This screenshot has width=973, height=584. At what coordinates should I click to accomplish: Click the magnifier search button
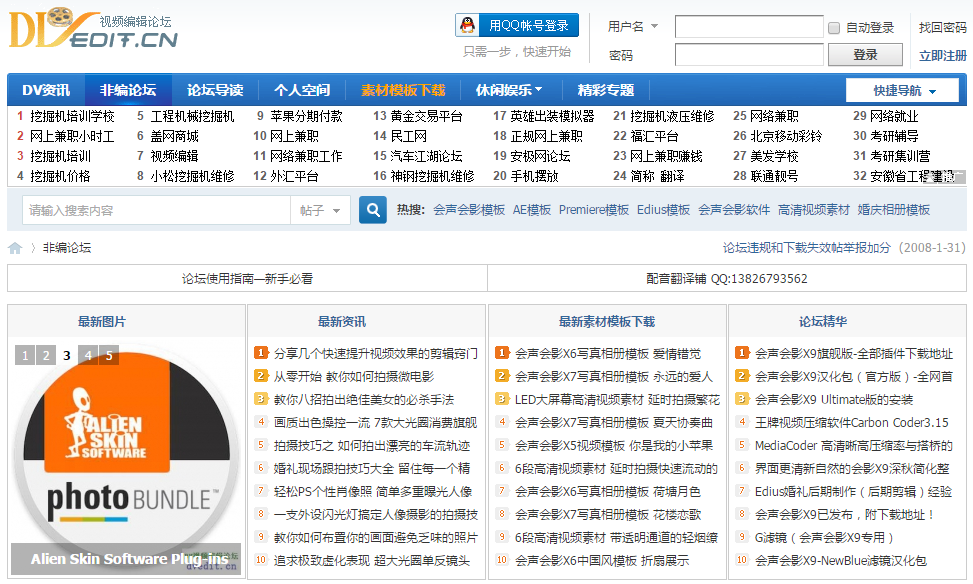pyautogui.click(x=373, y=210)
